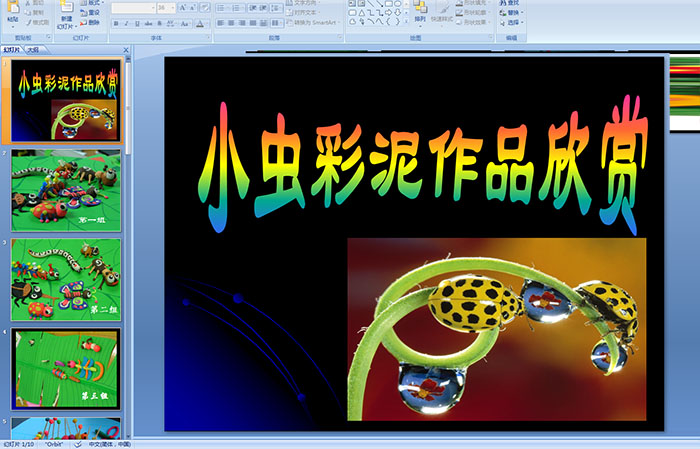Viewport: 700px width, 449px height.
Task: Open the Font (字体) group dialog launcher
Action: [208, 37]
